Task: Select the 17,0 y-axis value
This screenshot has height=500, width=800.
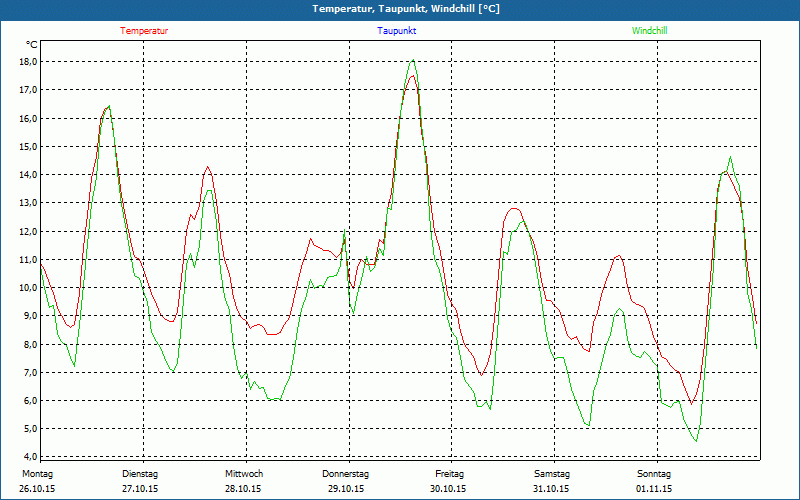Action: pos(29,90)
